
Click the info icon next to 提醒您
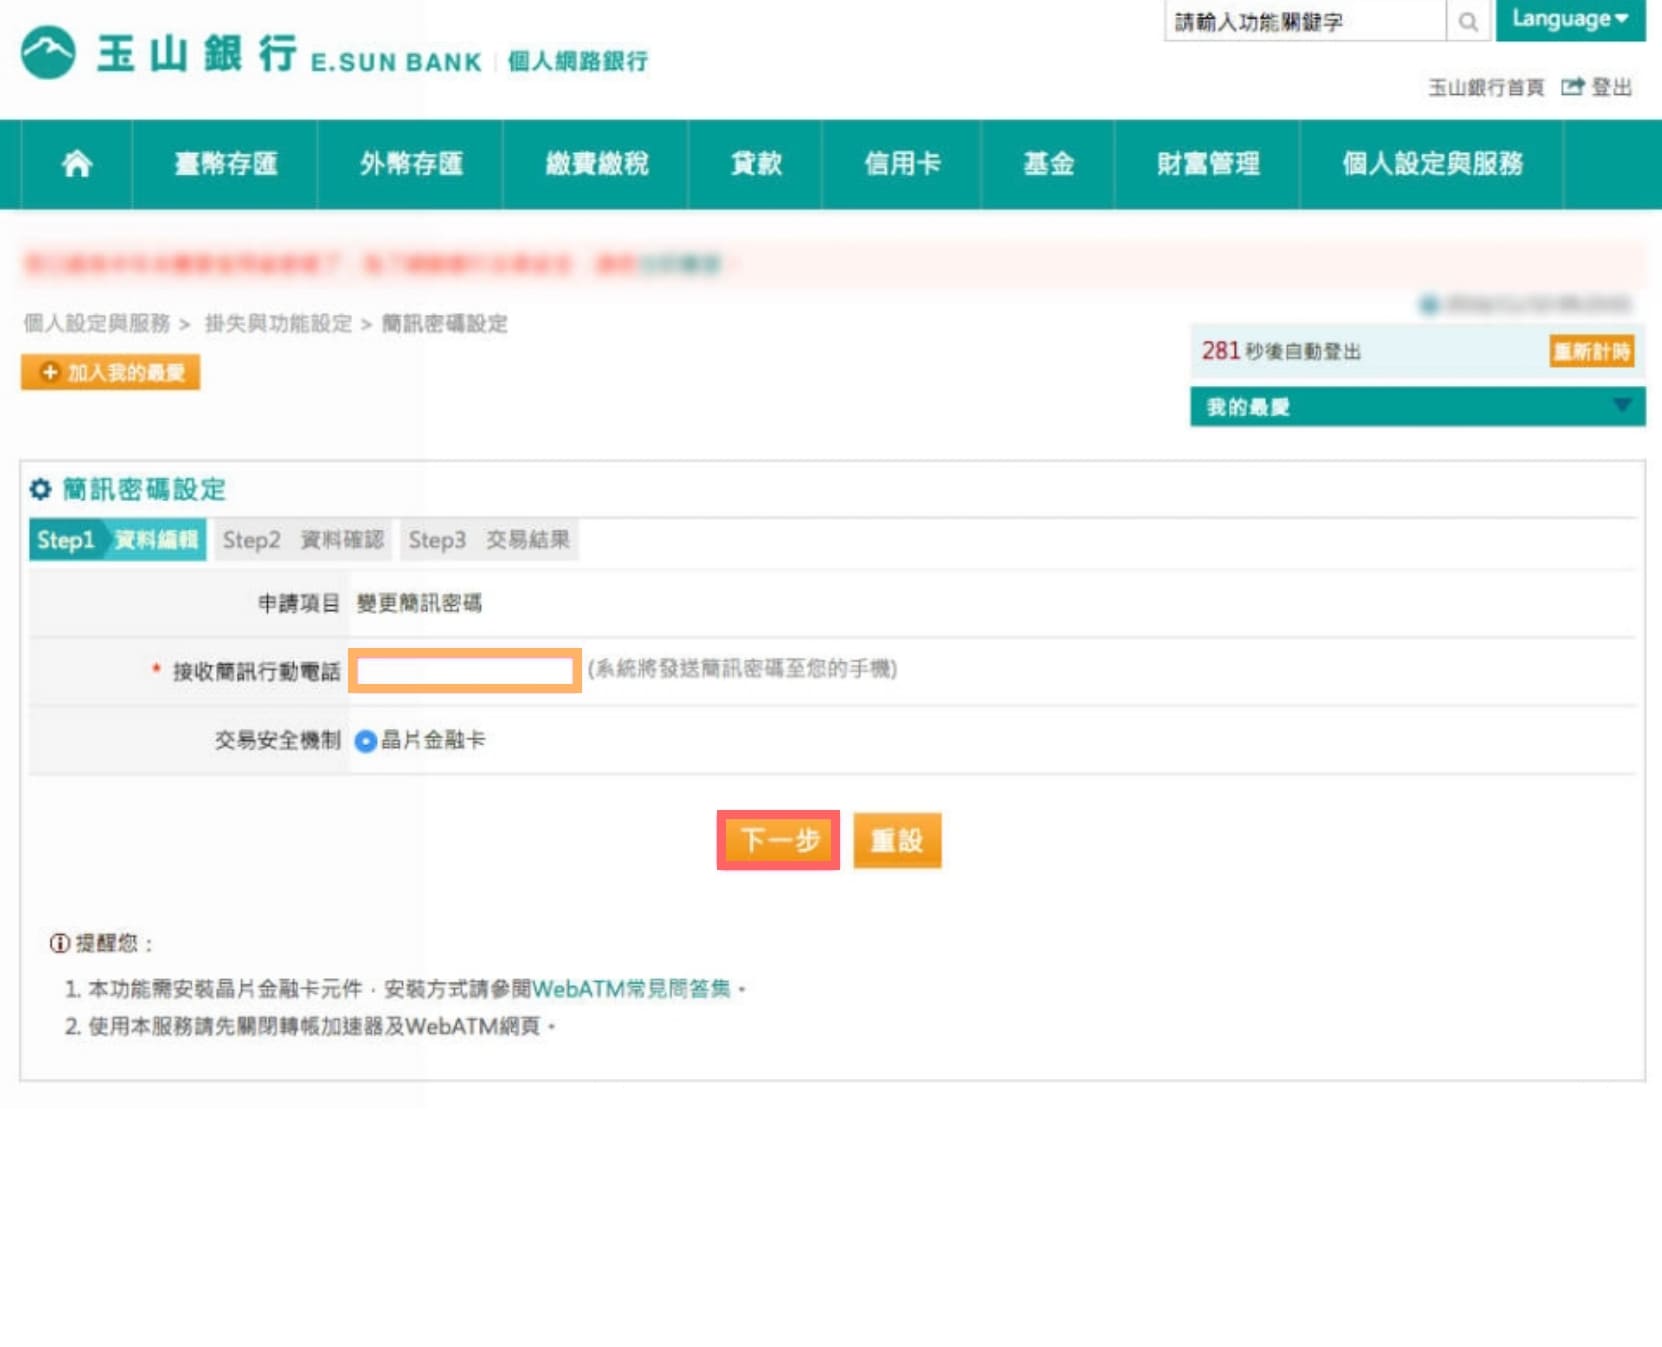[59, 943]
